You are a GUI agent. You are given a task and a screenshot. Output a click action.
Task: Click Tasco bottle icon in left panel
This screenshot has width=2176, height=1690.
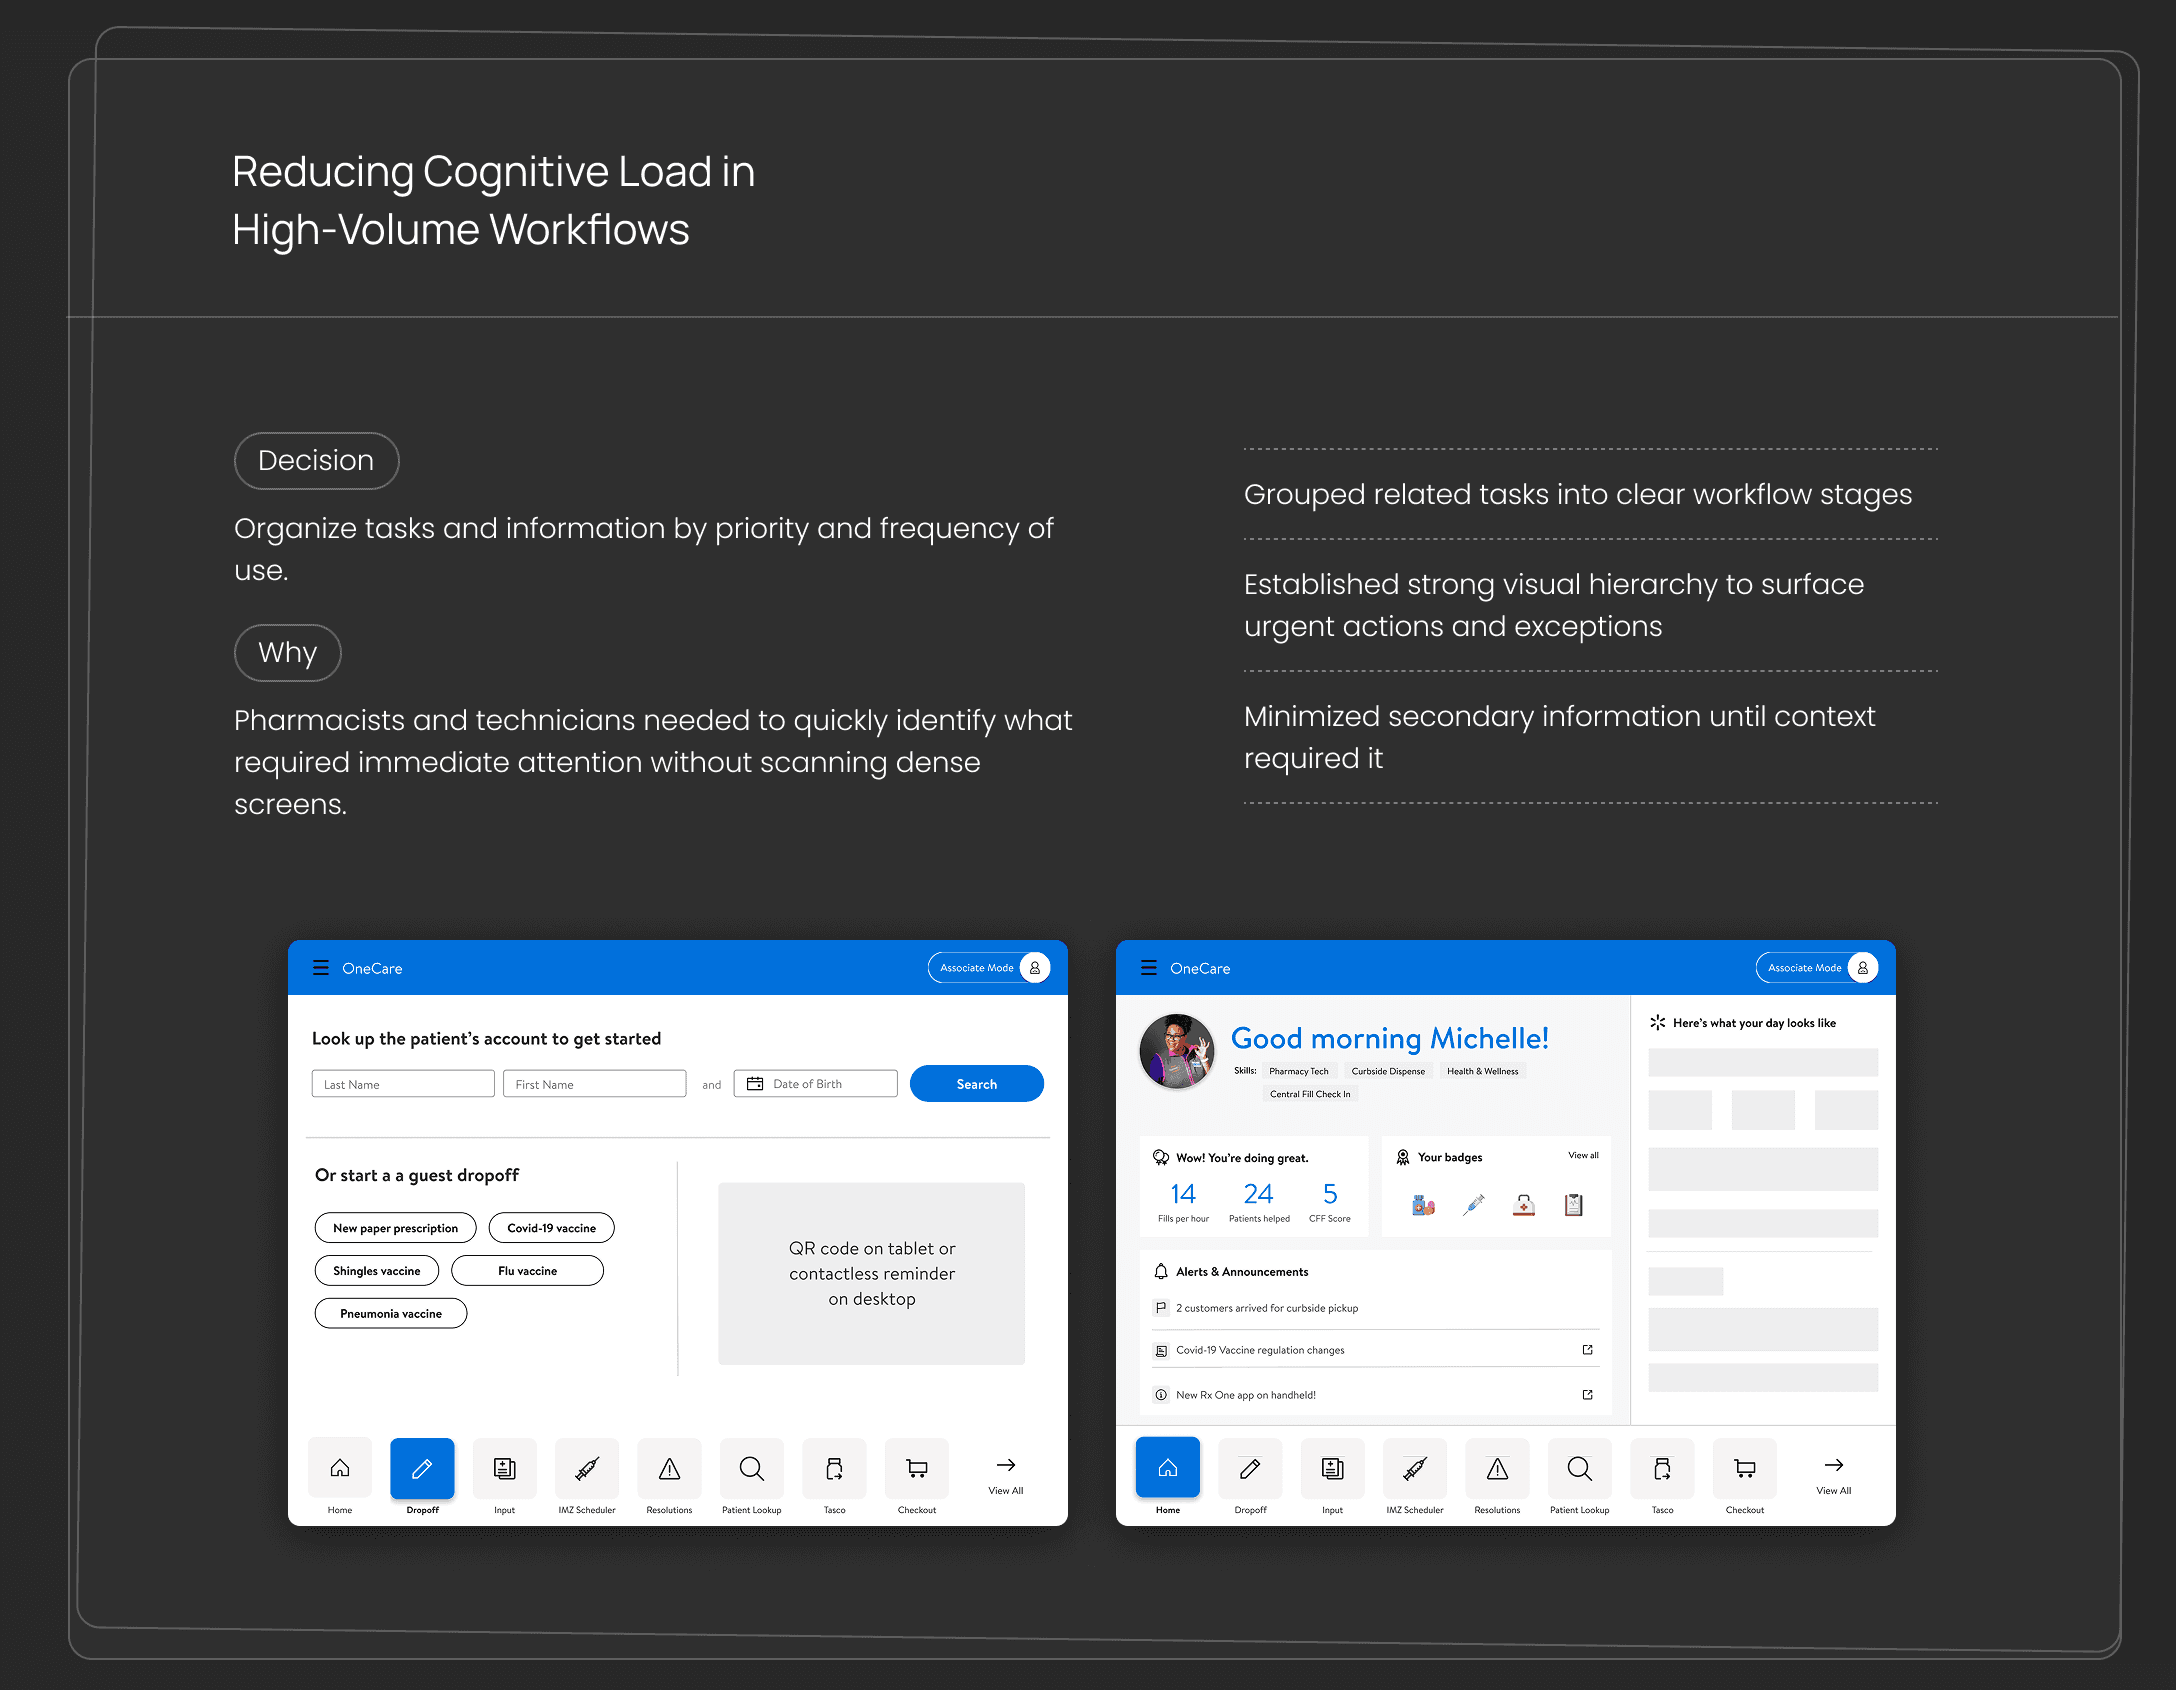pyautogui.click(x=834, y=1468)
